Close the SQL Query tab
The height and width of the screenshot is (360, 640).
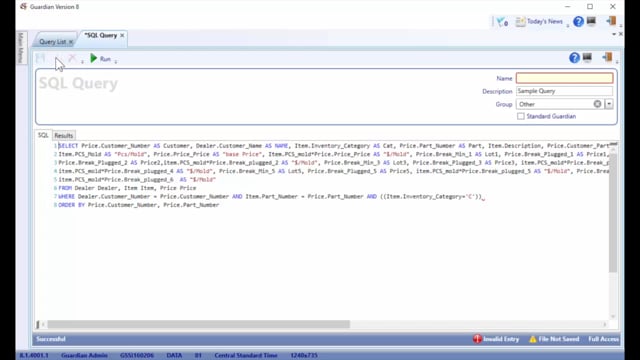tap(122, 36)
